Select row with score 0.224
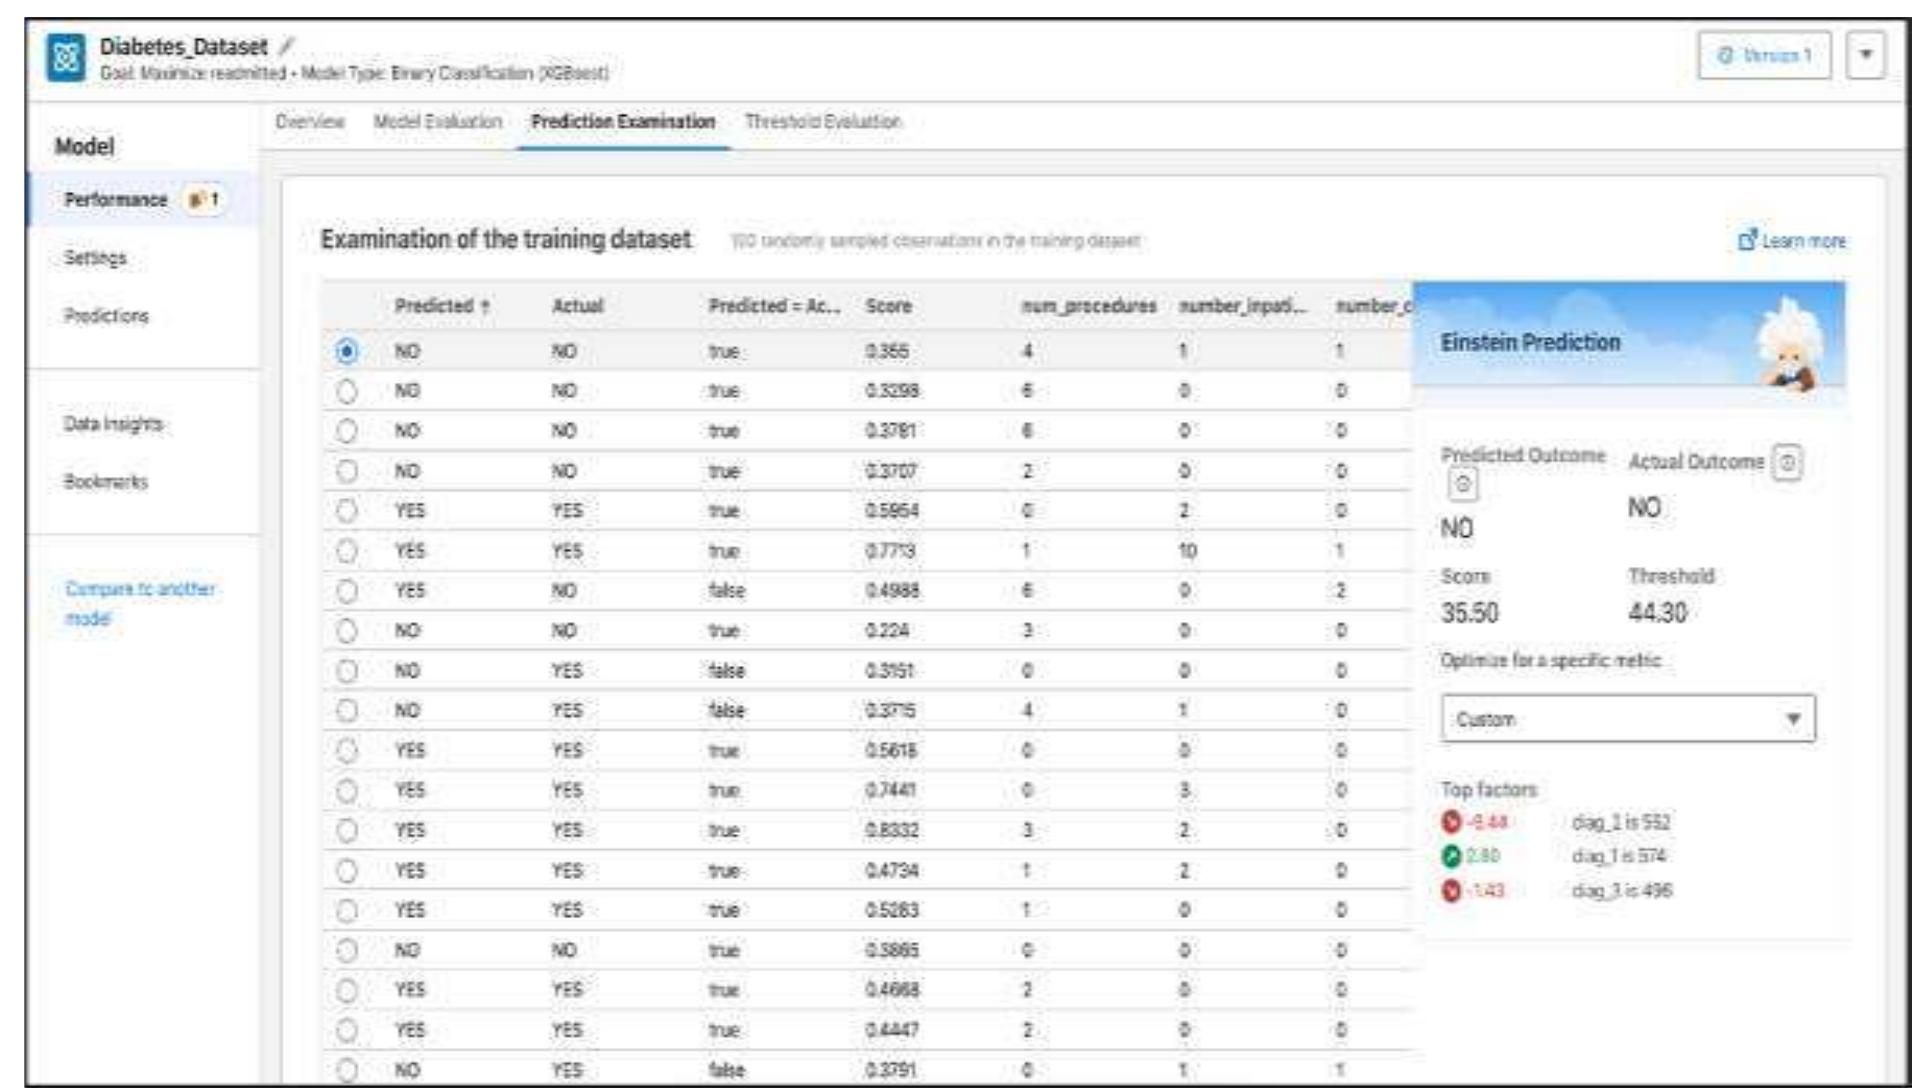 347,631
